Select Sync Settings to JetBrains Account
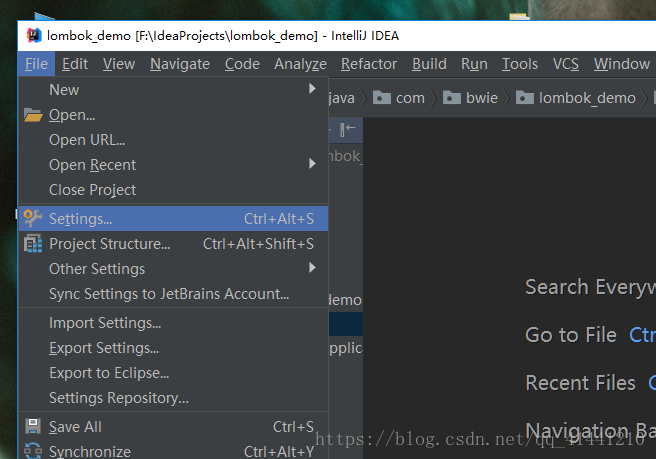Image resolution: width=656 pixels, height=459 pixels. 173,294
